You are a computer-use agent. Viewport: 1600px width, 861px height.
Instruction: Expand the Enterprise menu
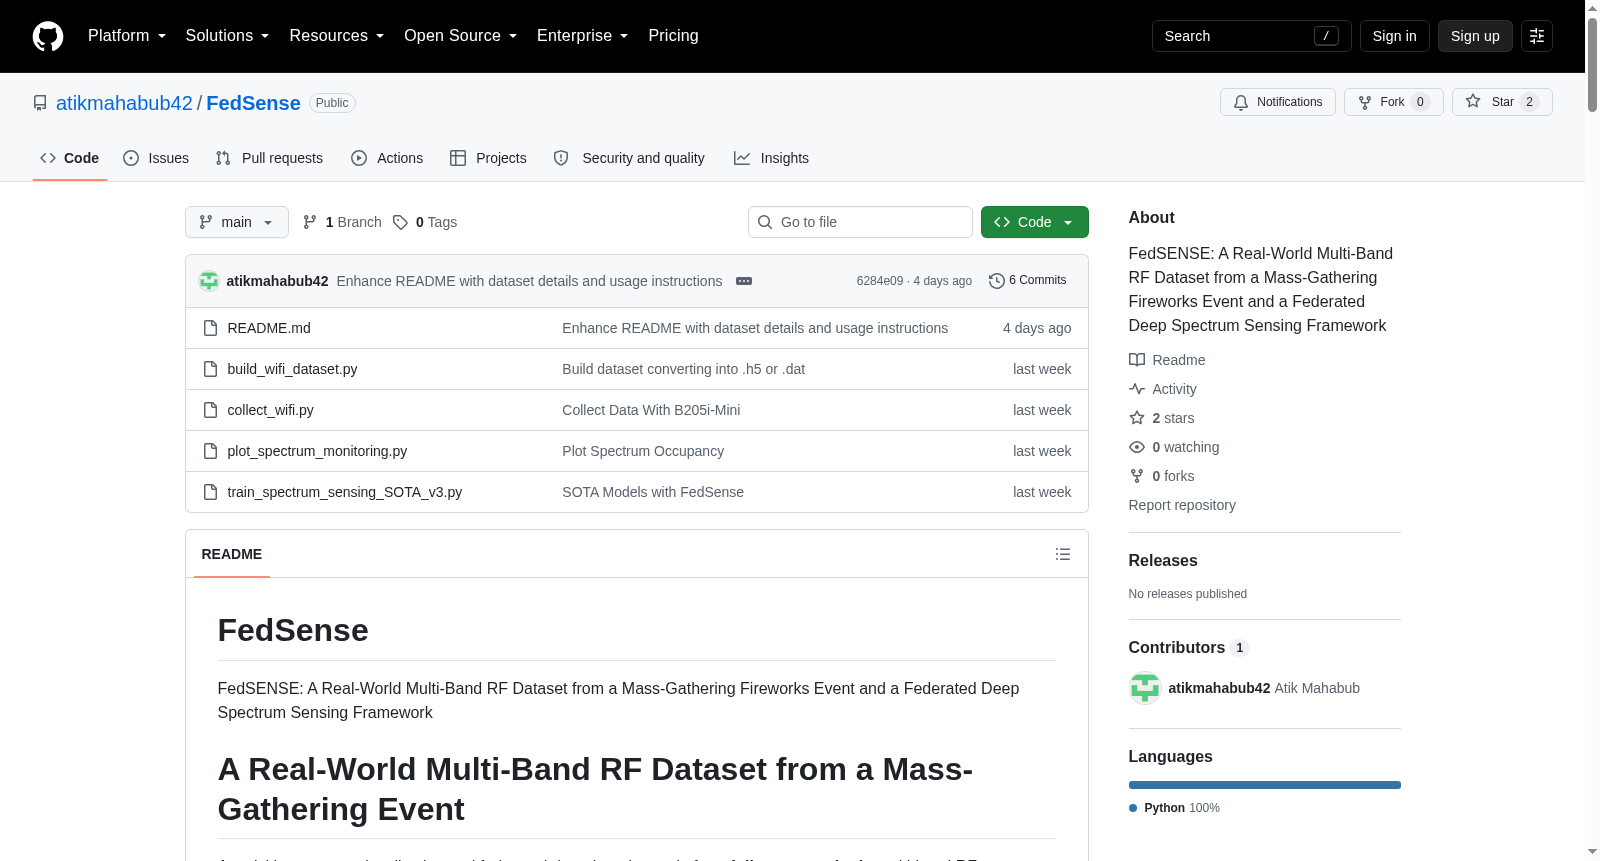[x=583, y=36]
